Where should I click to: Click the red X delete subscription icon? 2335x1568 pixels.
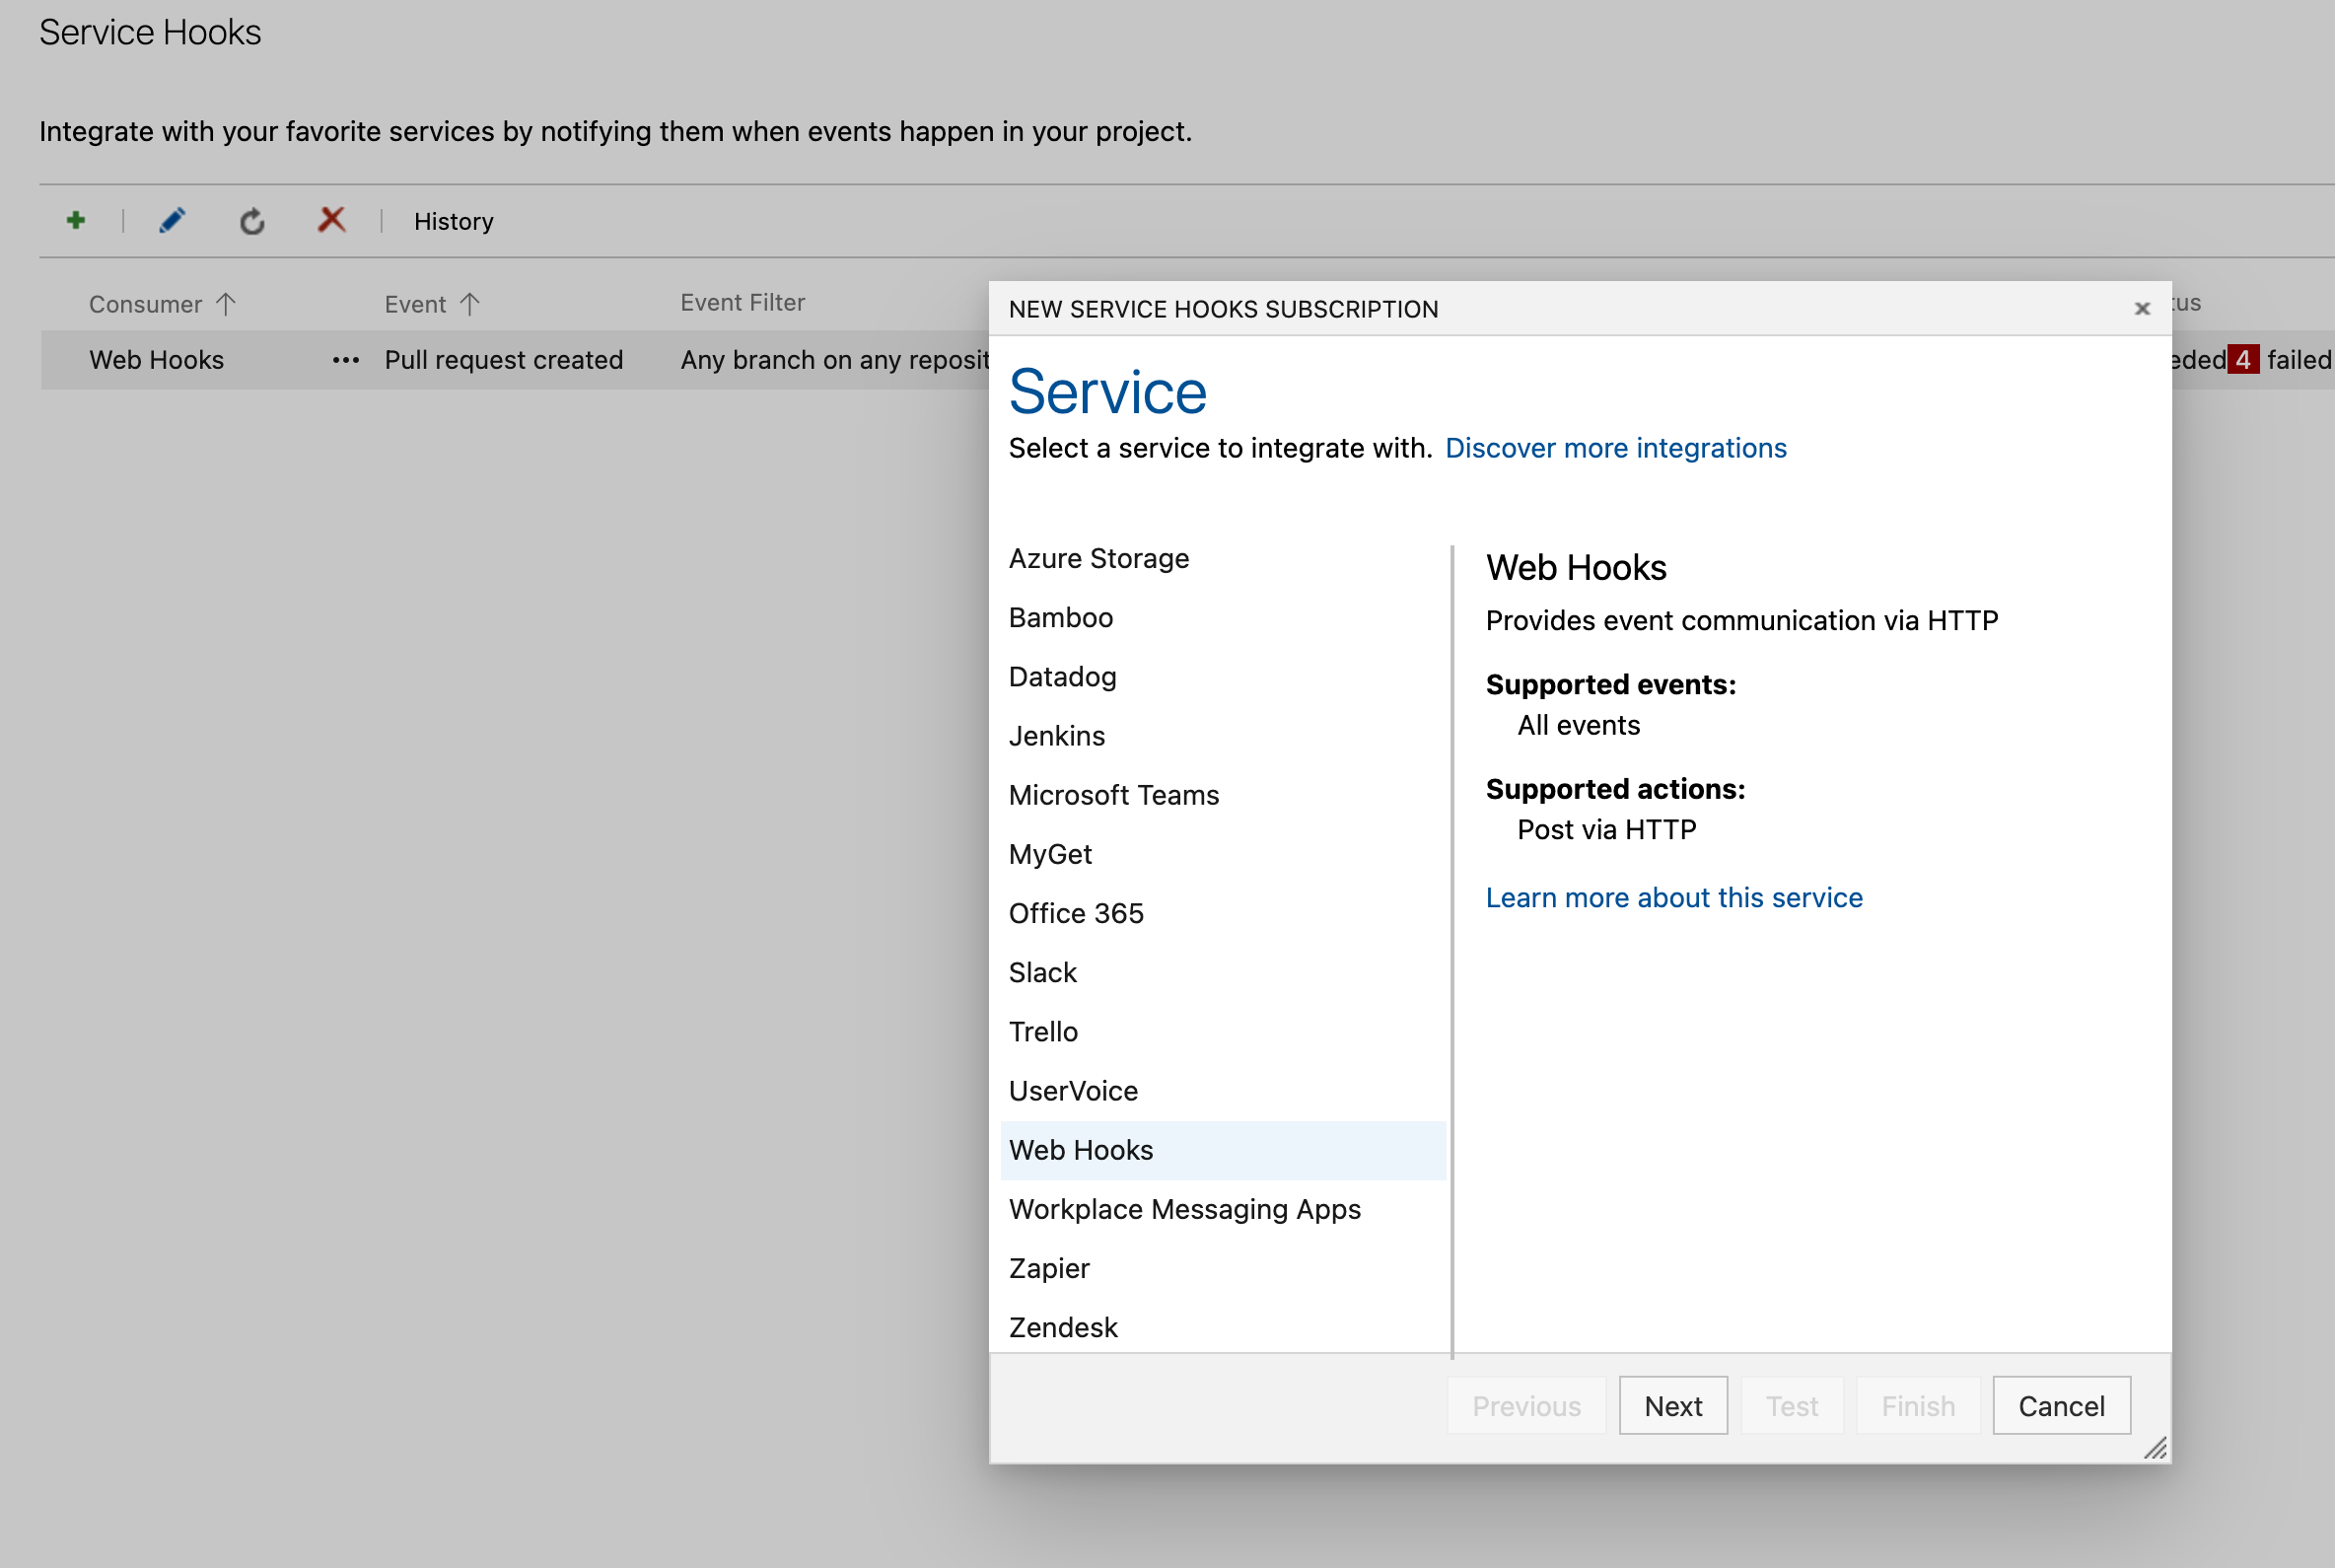(x=331, y=220)
